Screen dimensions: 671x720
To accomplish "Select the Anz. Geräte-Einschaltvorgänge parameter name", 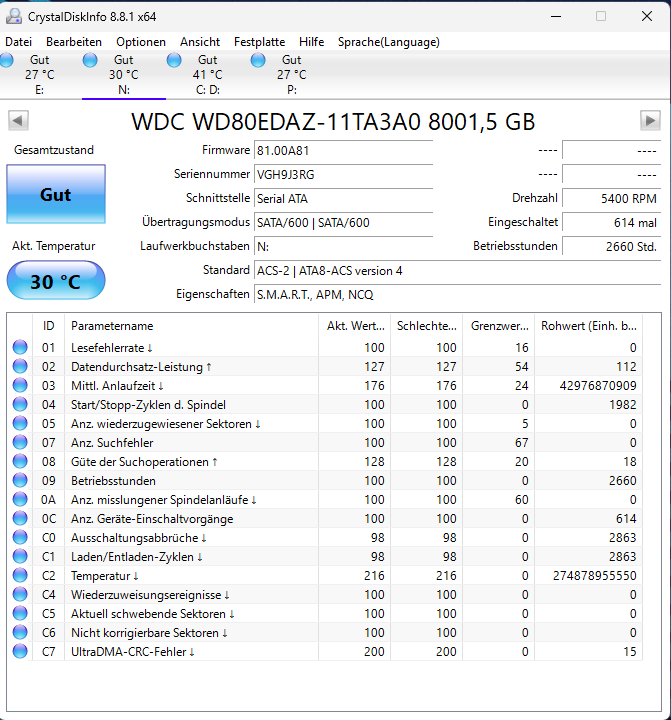I will pyautogui.click(x=152, y=519).
